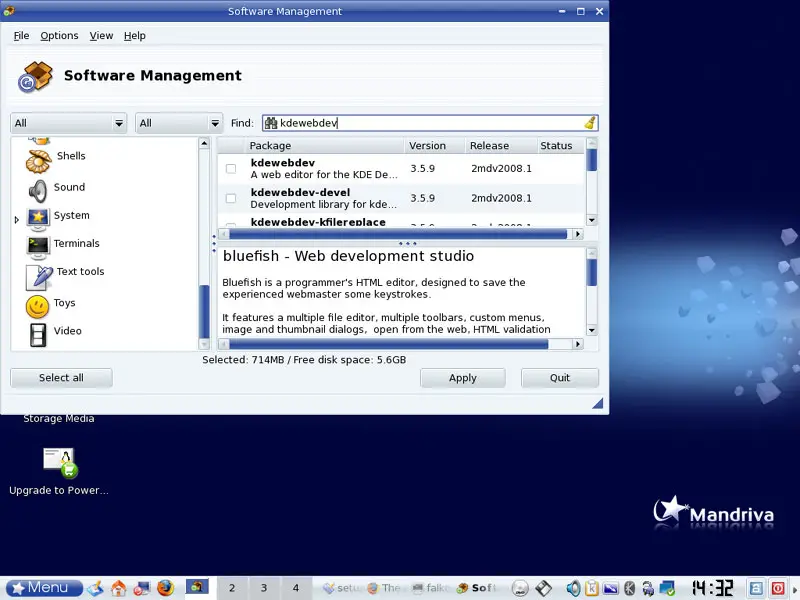Click the KDE gear tray icon
This screenshot has height=600, width=800.
(630, 589)
